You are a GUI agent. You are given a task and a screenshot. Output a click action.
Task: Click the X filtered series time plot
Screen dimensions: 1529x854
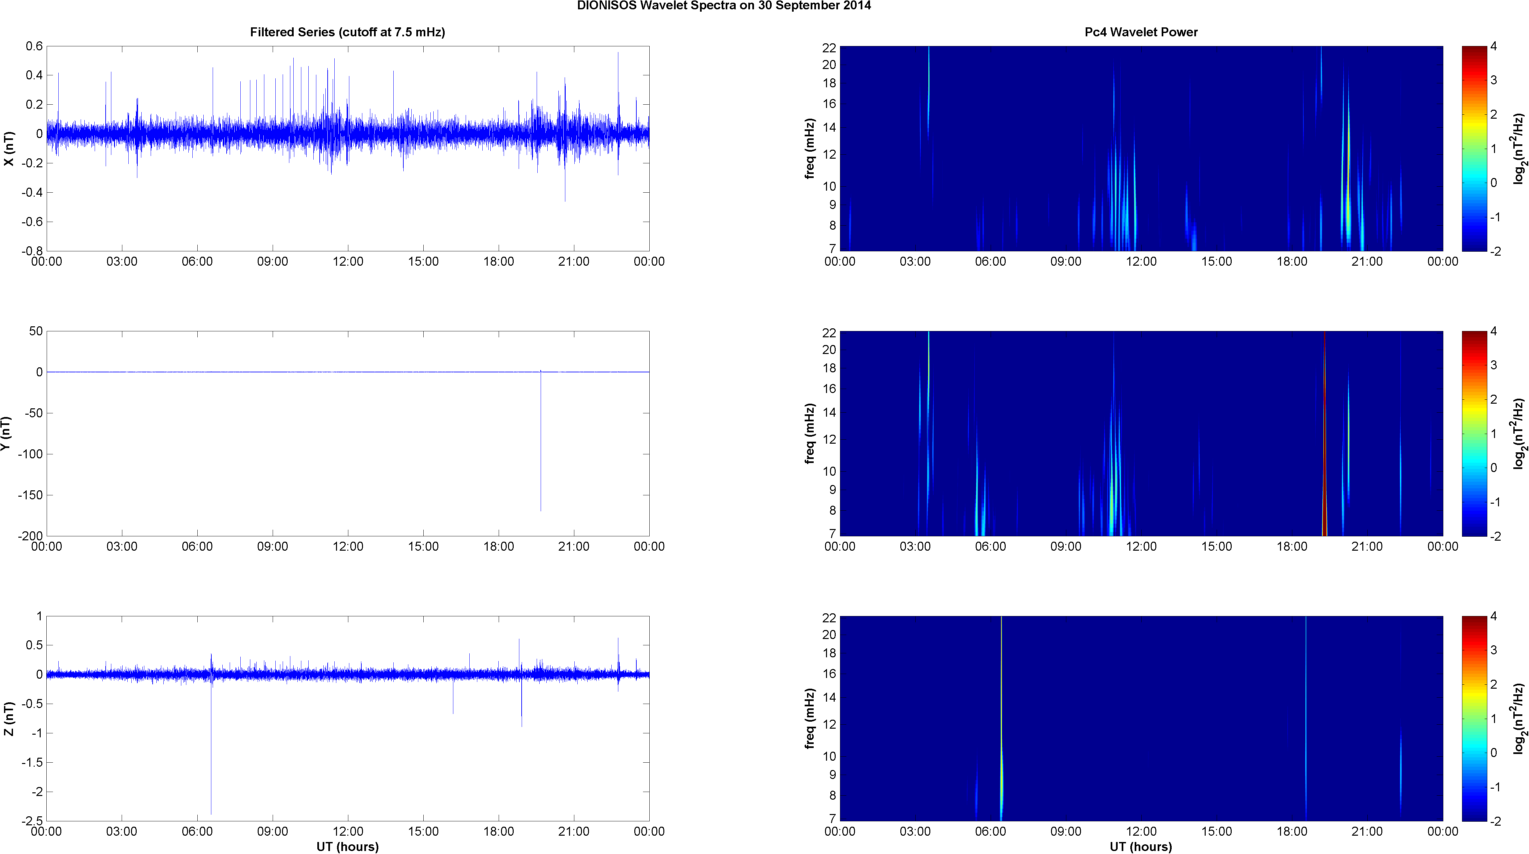[348, 148]
